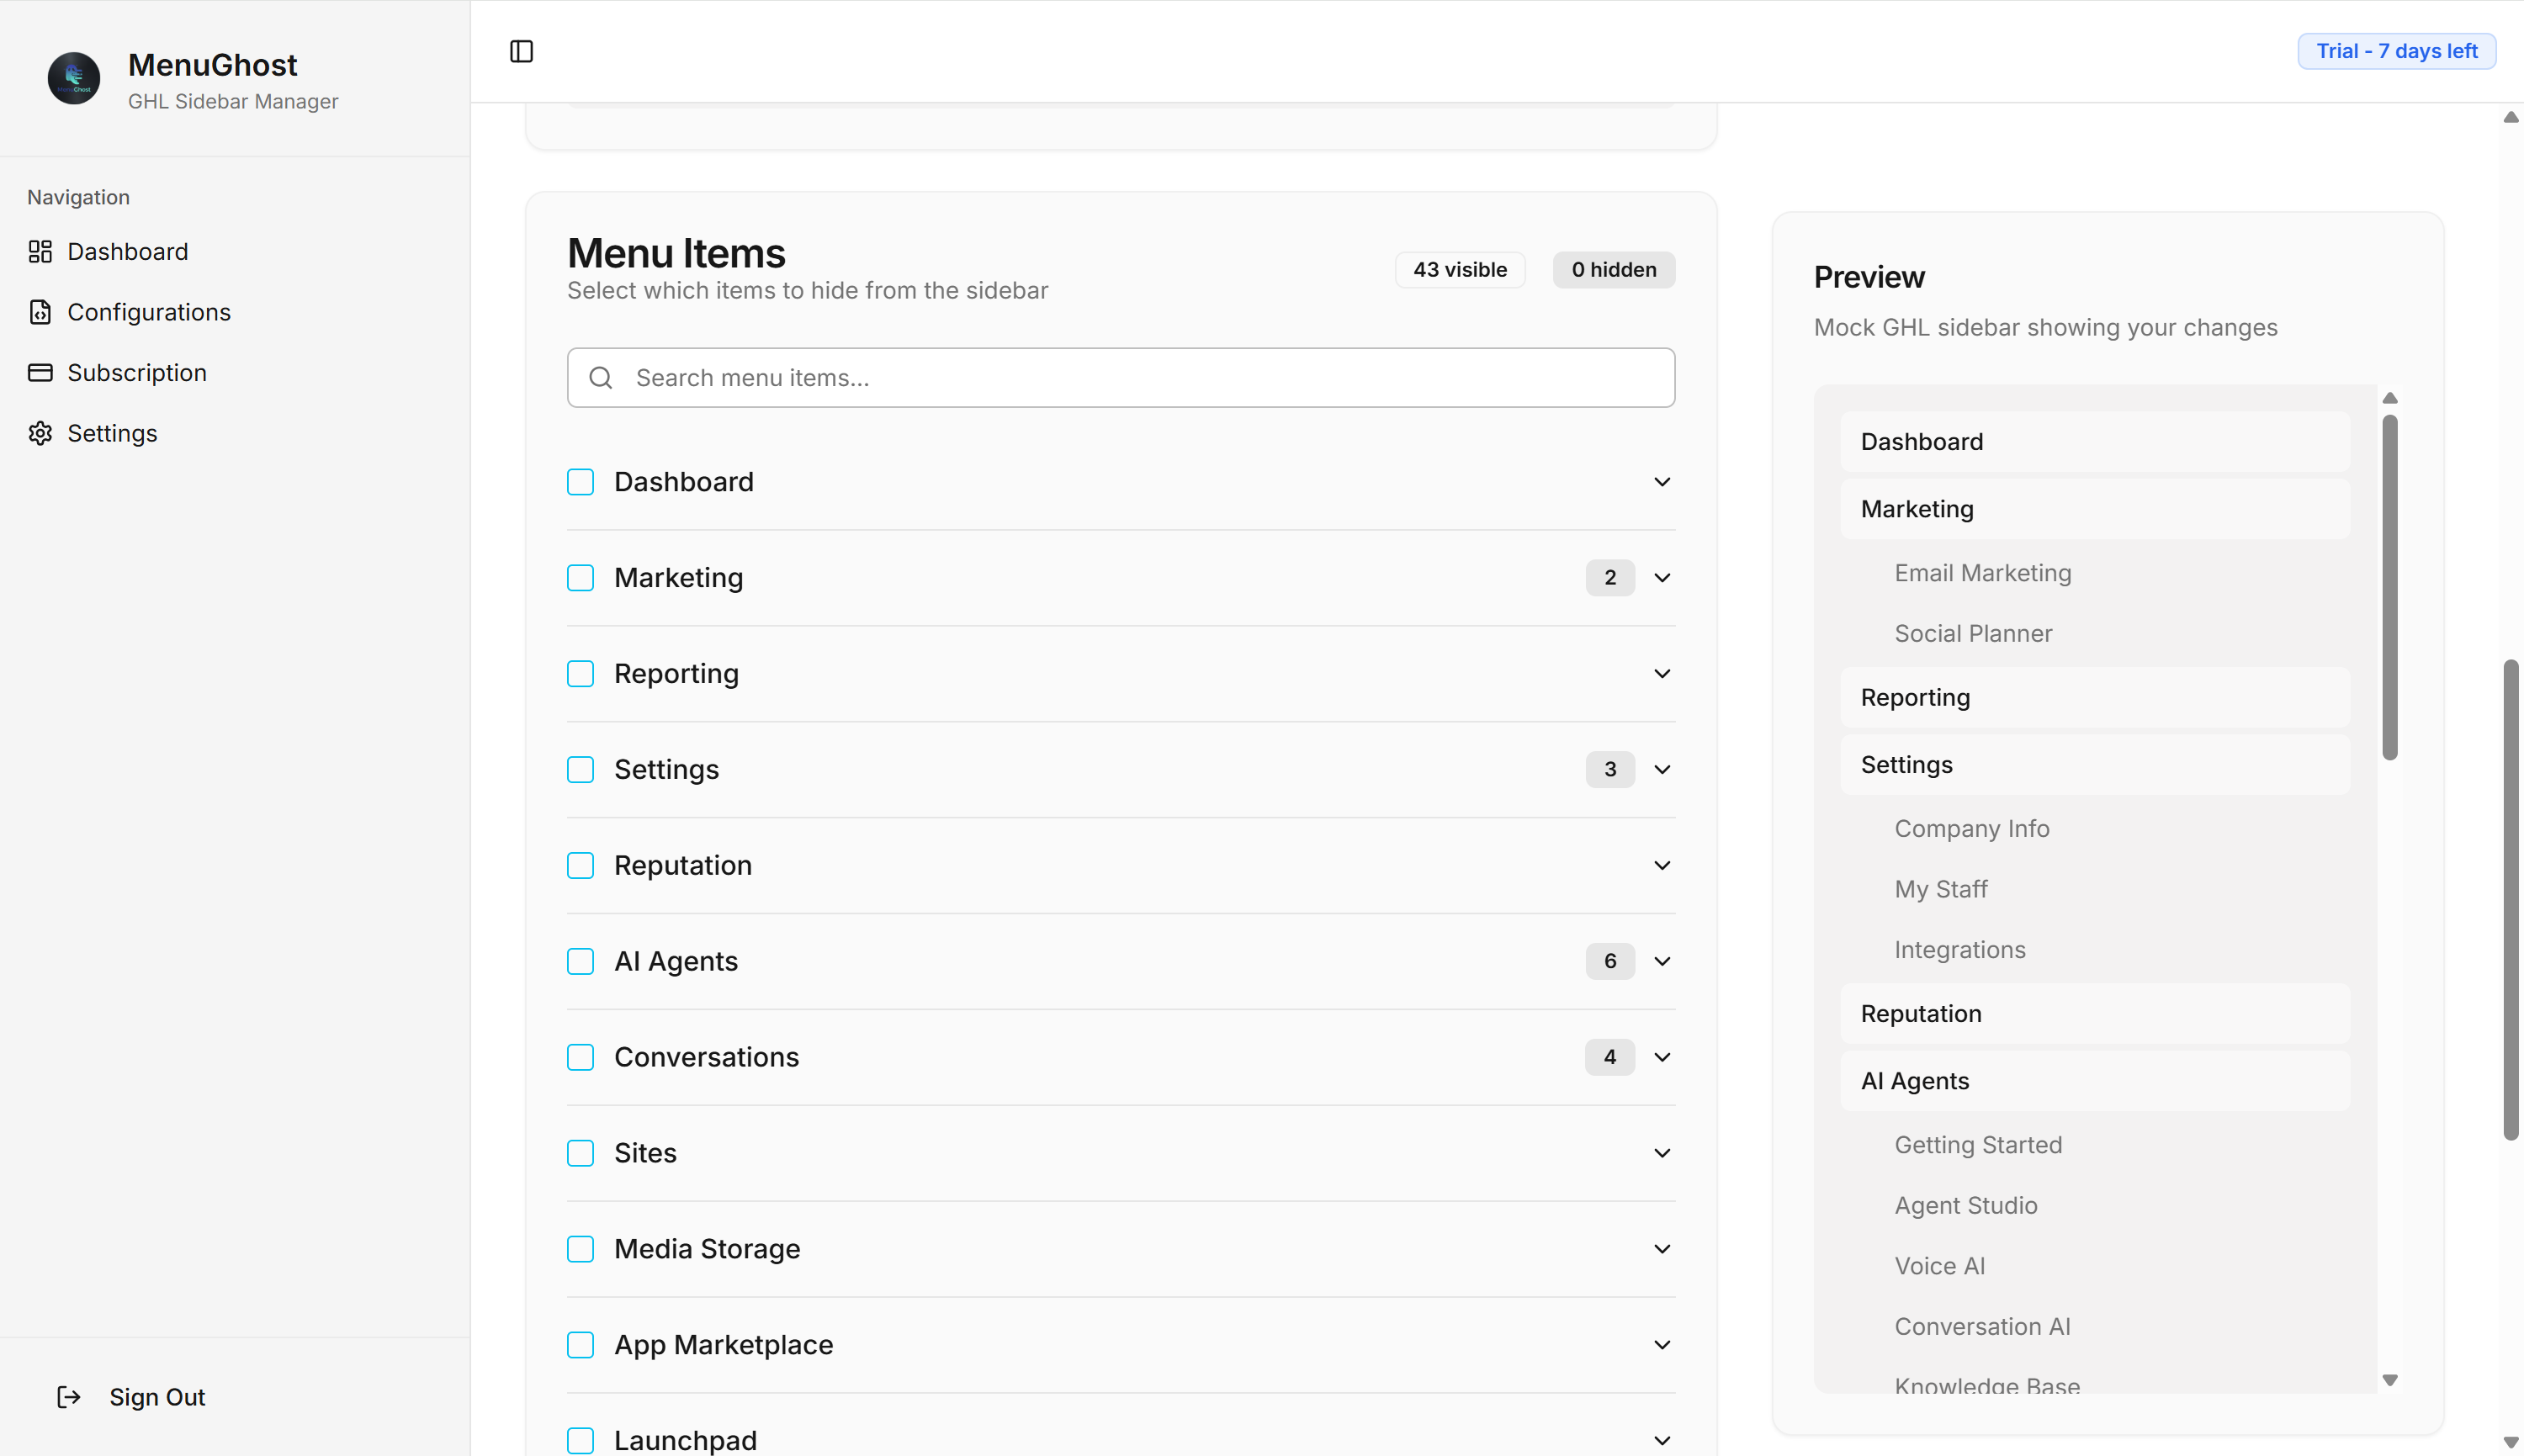Click the magnifier icon in the search bar
The height and width of the screenshot is (1456, 2524).
(x=600, y=377)
